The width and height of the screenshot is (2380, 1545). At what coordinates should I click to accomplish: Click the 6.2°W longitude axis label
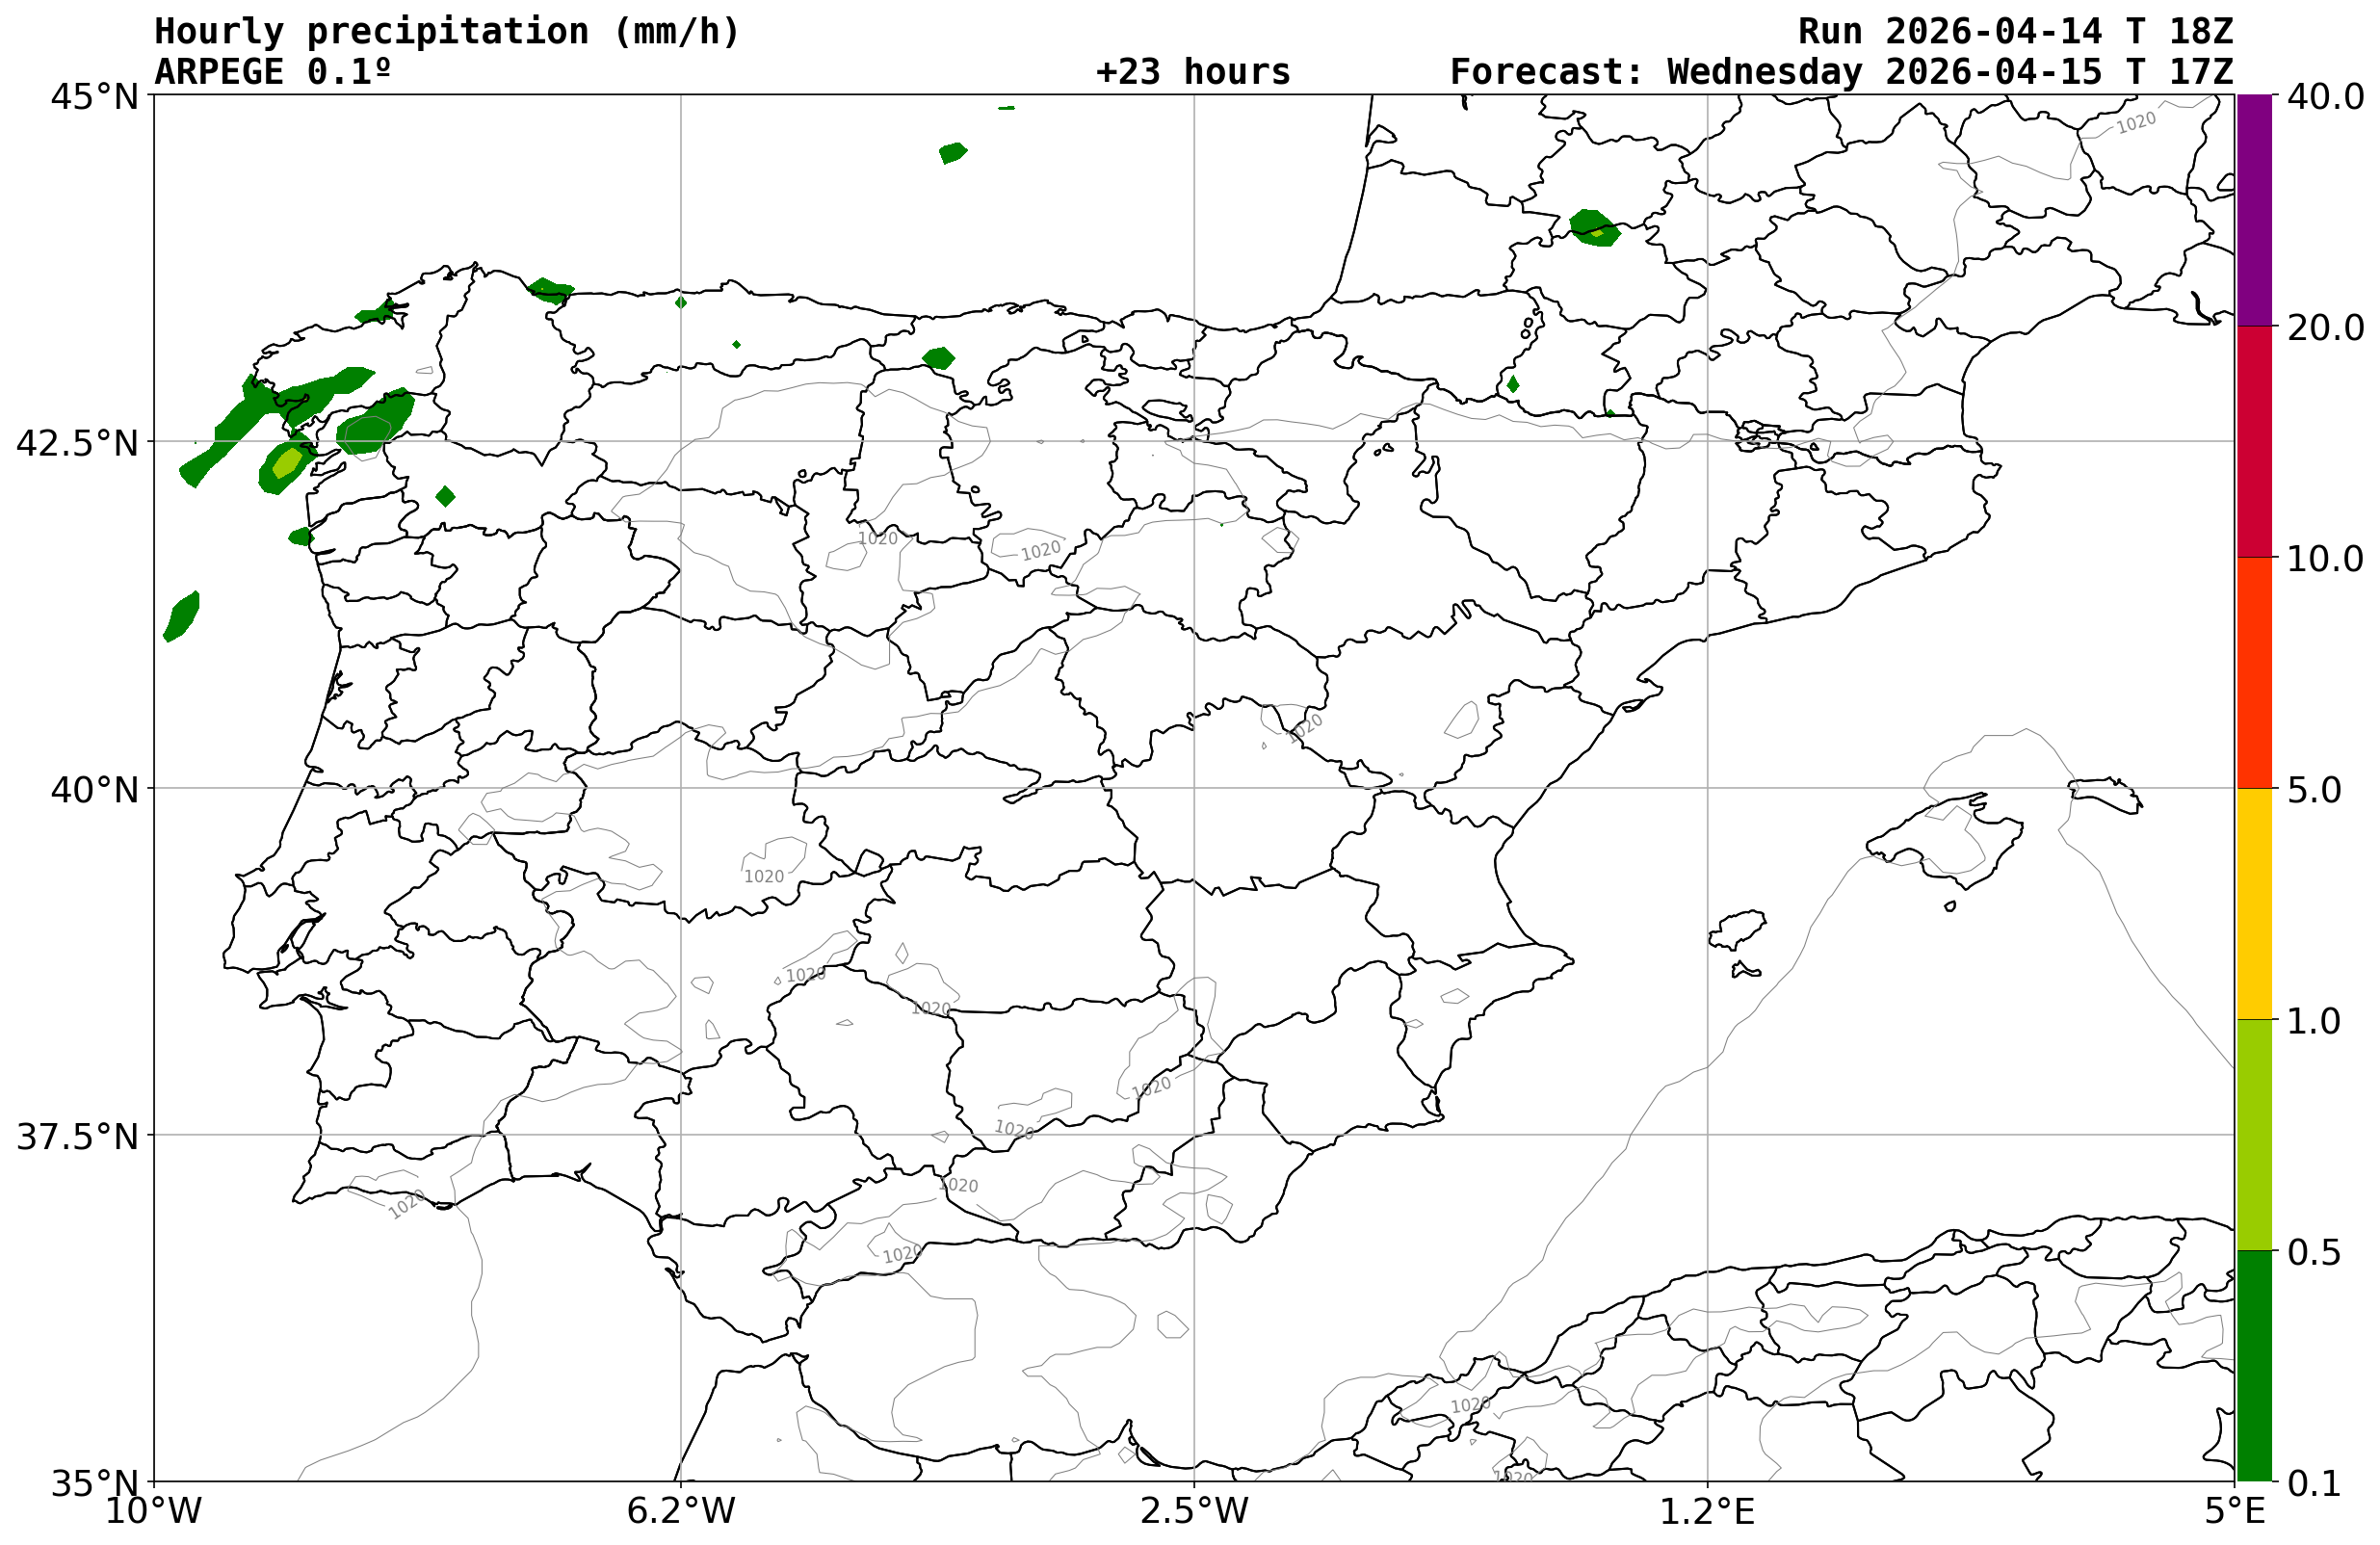coord(680,1510)
